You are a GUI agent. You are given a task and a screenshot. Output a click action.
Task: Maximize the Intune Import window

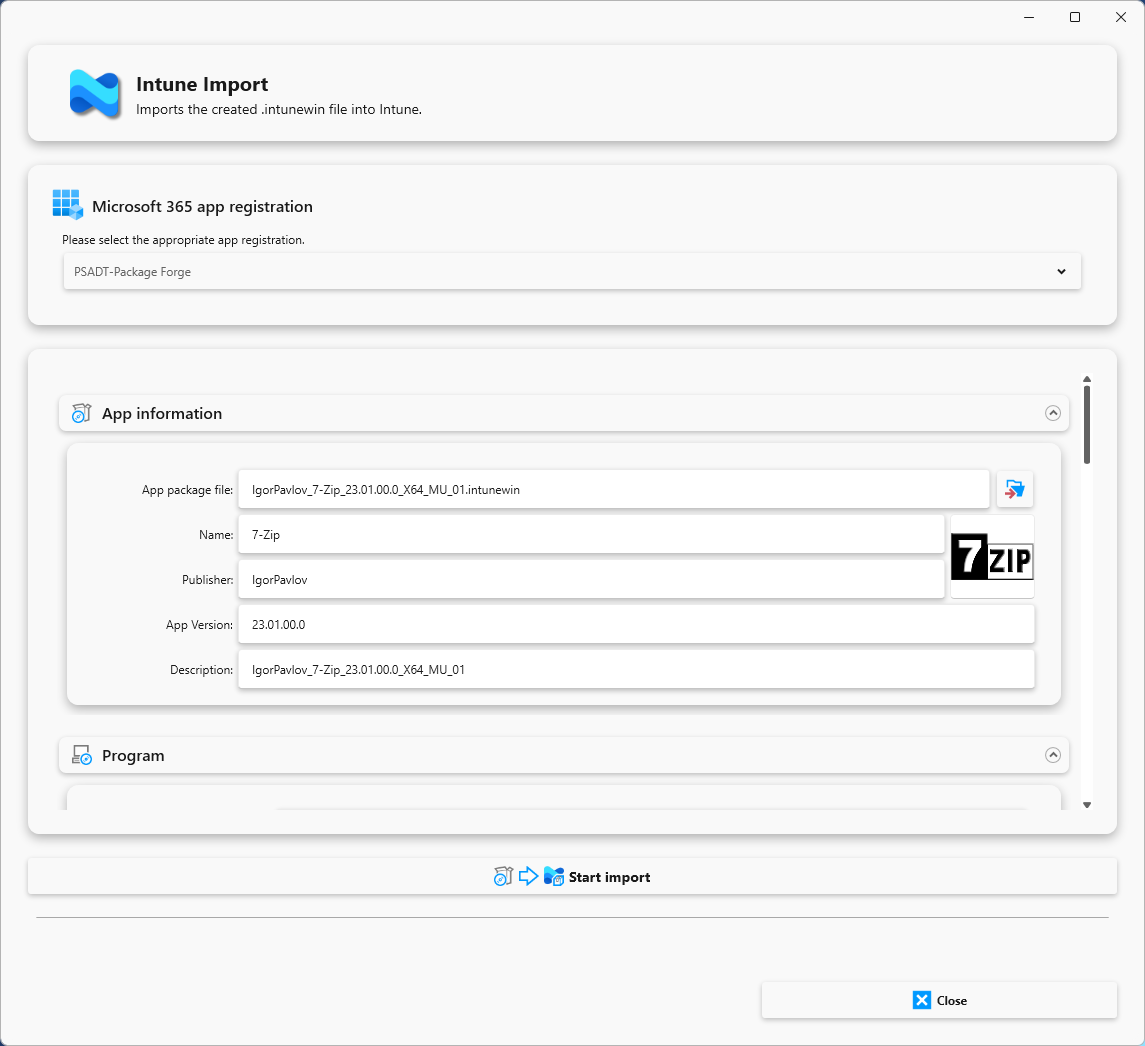pos(1075,17)
